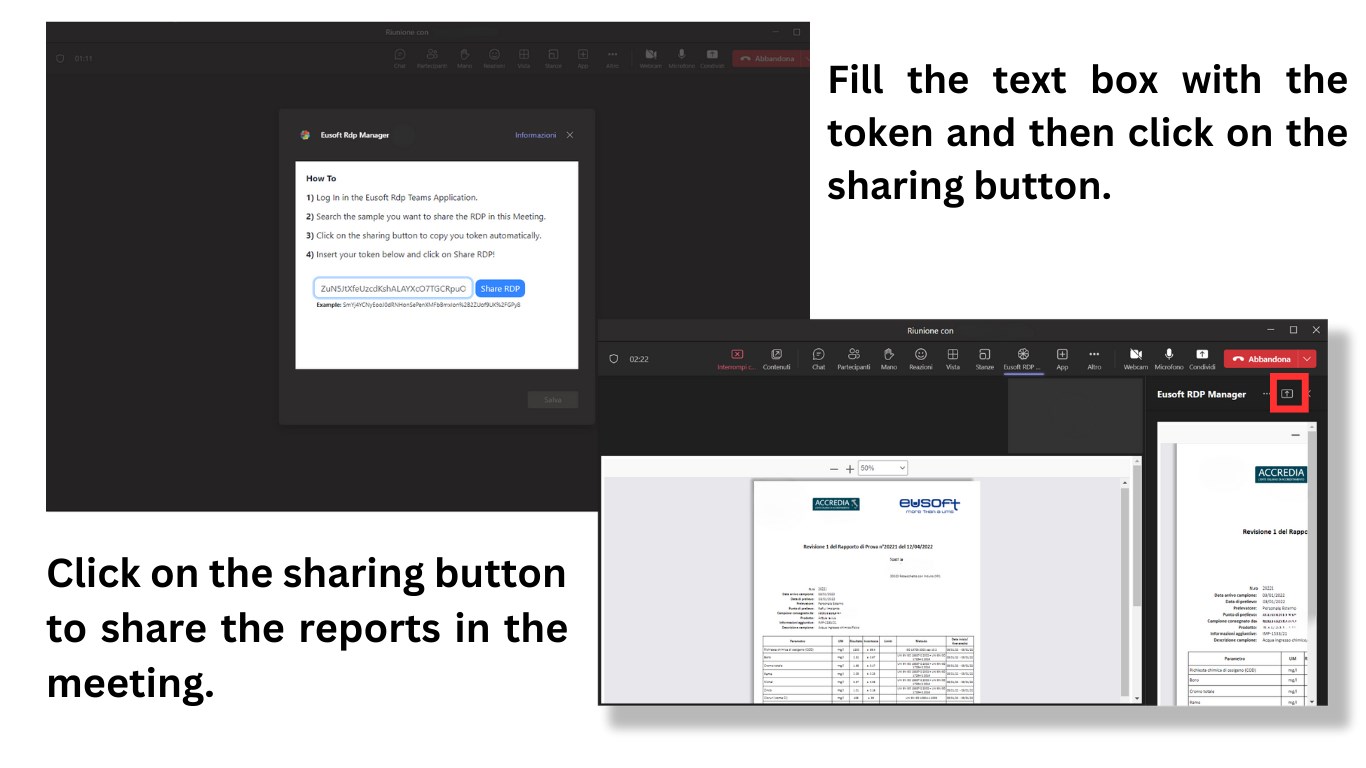This screenshot has height=768, width=1366.
Task: Open Partecipanti in the 02:22 meeting toolbar
Action: pyautogui.click(x=853, y=359)
